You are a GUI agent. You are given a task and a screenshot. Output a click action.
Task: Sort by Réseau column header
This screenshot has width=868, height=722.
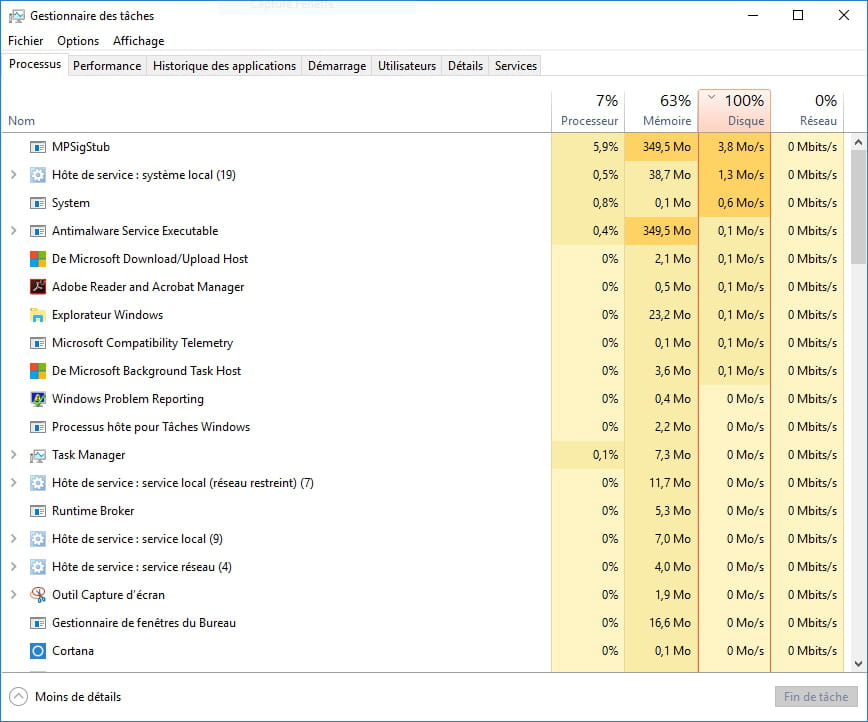coord(808,111)
